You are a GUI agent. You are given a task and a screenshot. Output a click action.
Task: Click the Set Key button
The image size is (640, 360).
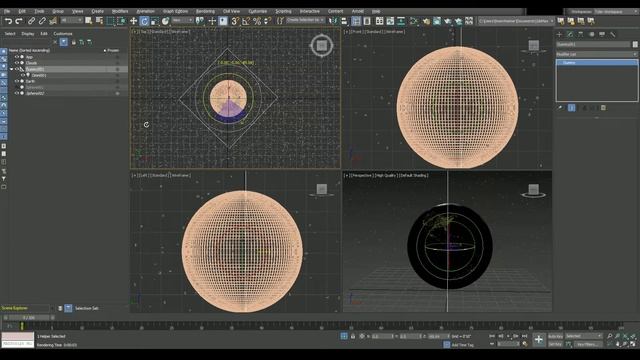pos(555,344)
